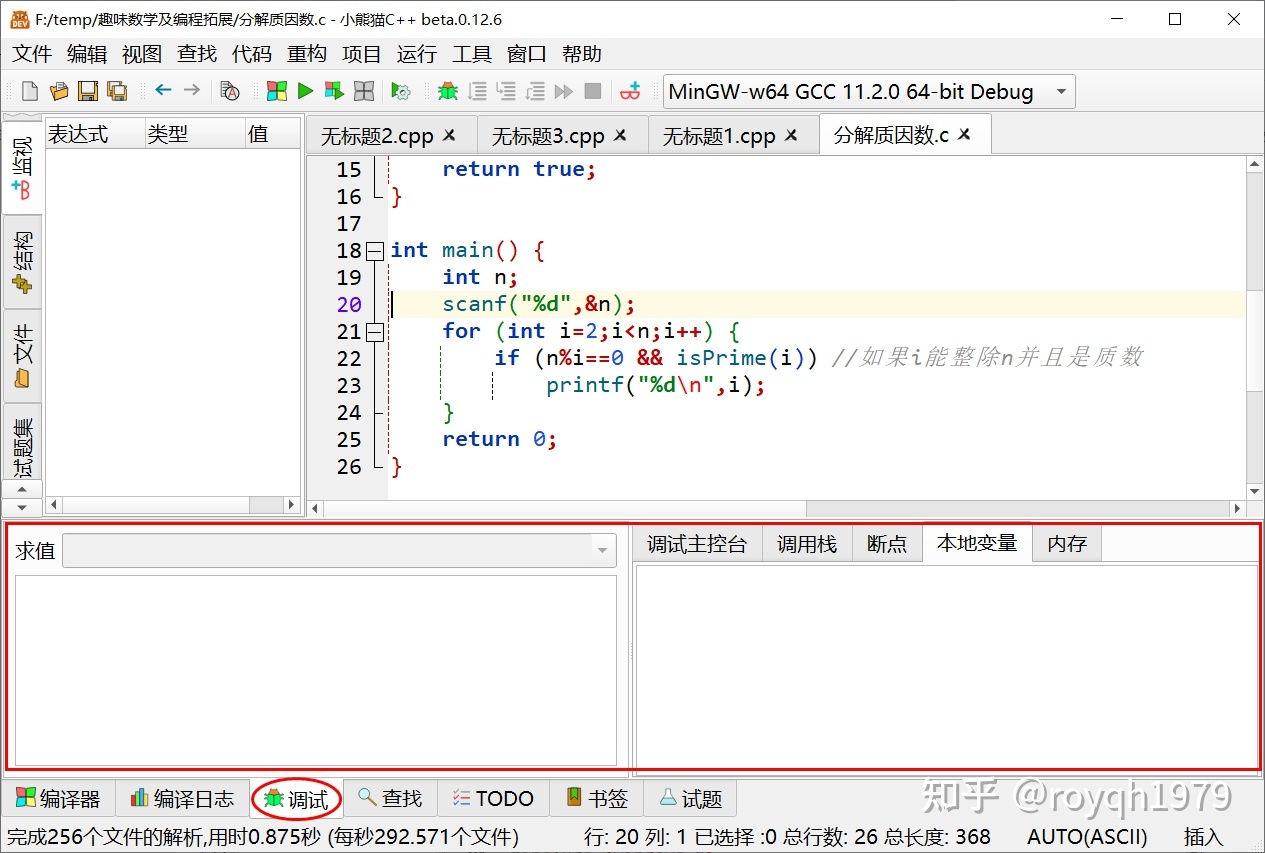Save all open files
Image resolution: width=1265 pixels, height=853 pixels.
click(x=117, y=91)
